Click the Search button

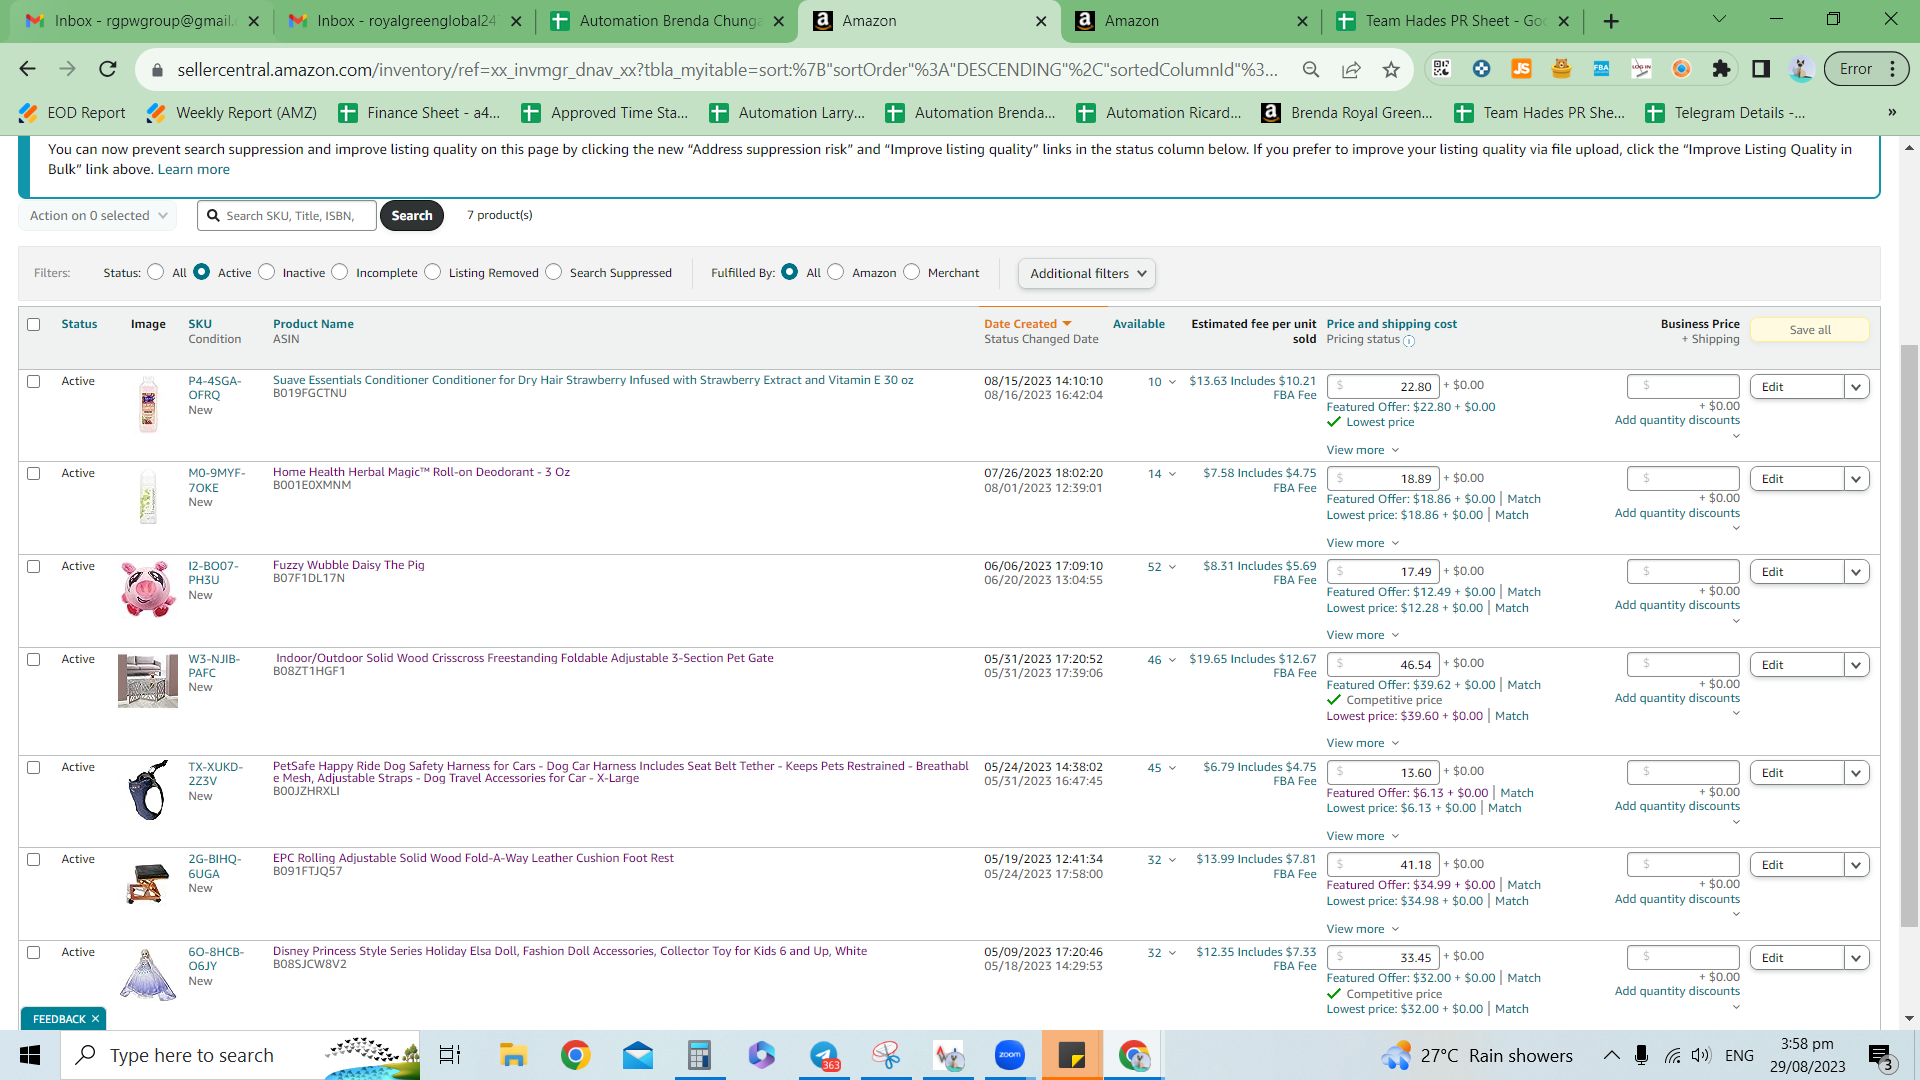[412, 215]
